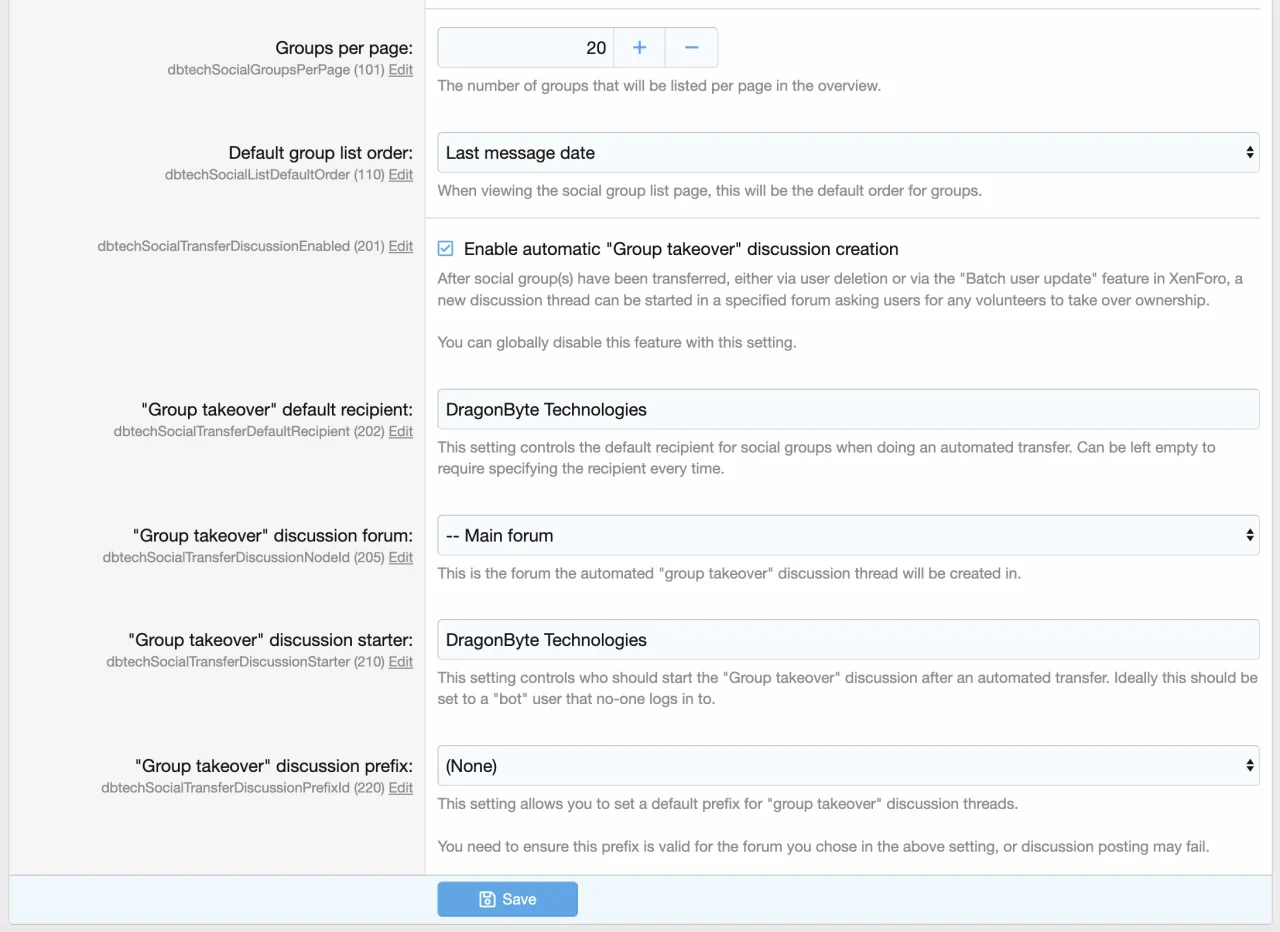Decrease groups per page with minus button
Viewport: 1280px width, 932px height.
[691, 48]
